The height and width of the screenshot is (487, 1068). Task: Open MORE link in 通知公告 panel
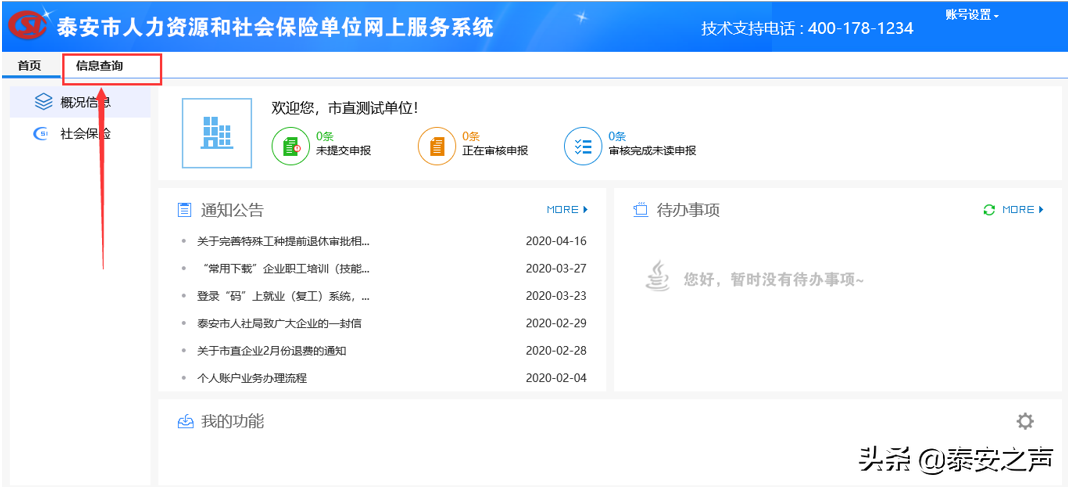coord(567,210)
